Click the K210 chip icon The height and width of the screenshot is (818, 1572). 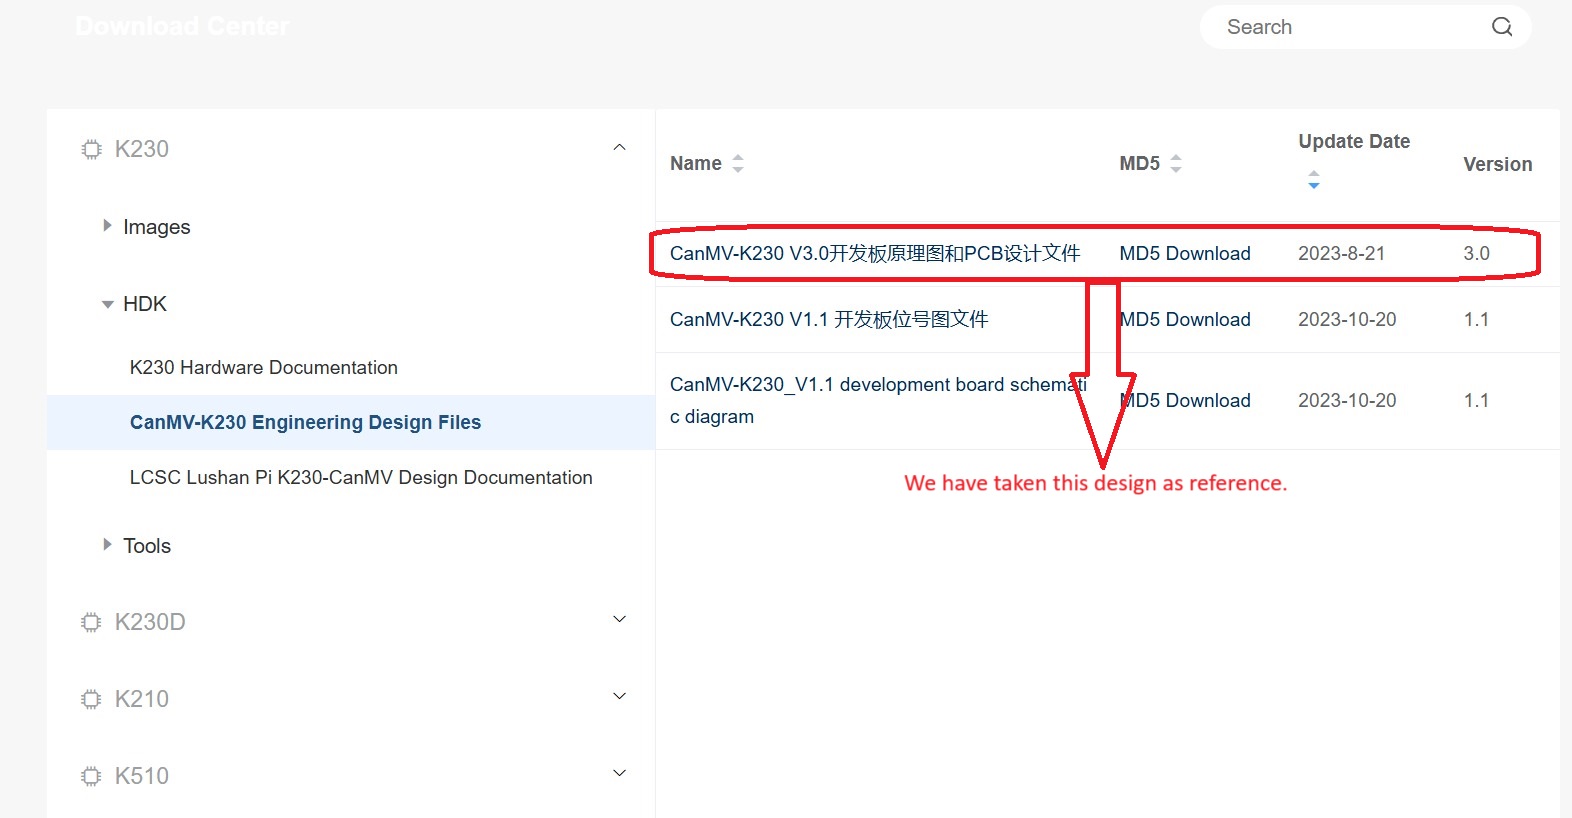pos(91,699)
